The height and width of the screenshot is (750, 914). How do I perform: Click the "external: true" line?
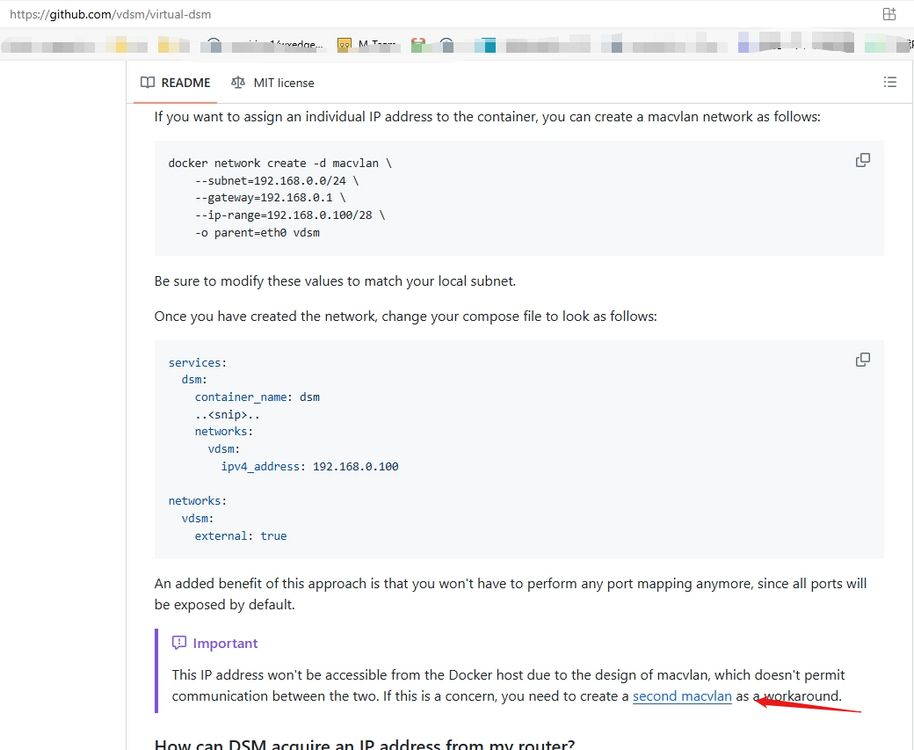tap(241, 536)
